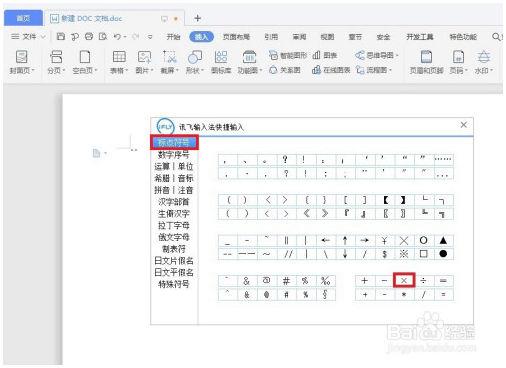Click the Print Preview icon with magnifier
The height and width of the screenshot is (368, 506).
pos(103,36)
